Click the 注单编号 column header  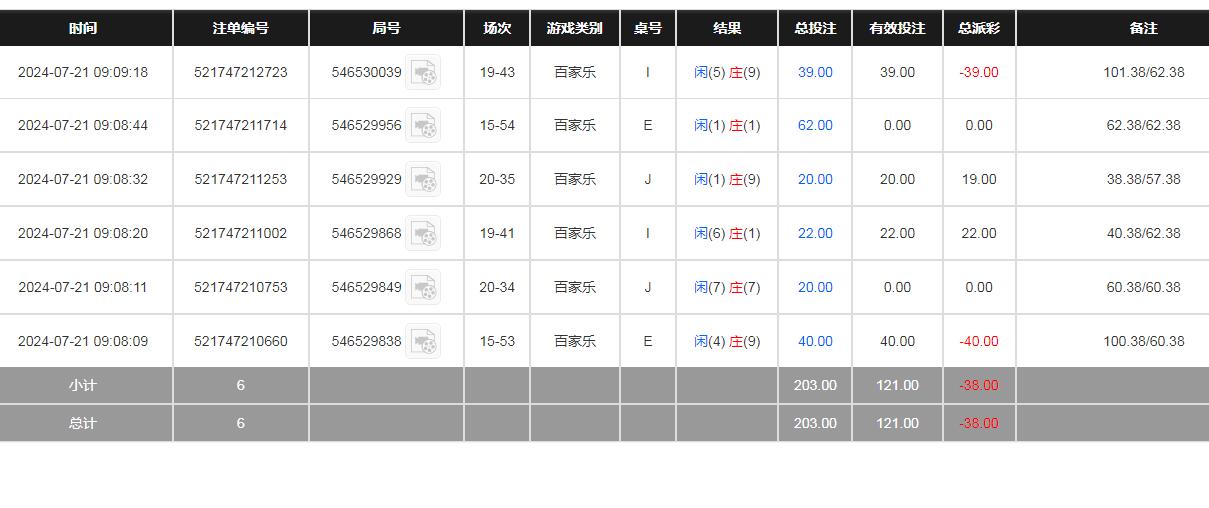click(240, 28)
